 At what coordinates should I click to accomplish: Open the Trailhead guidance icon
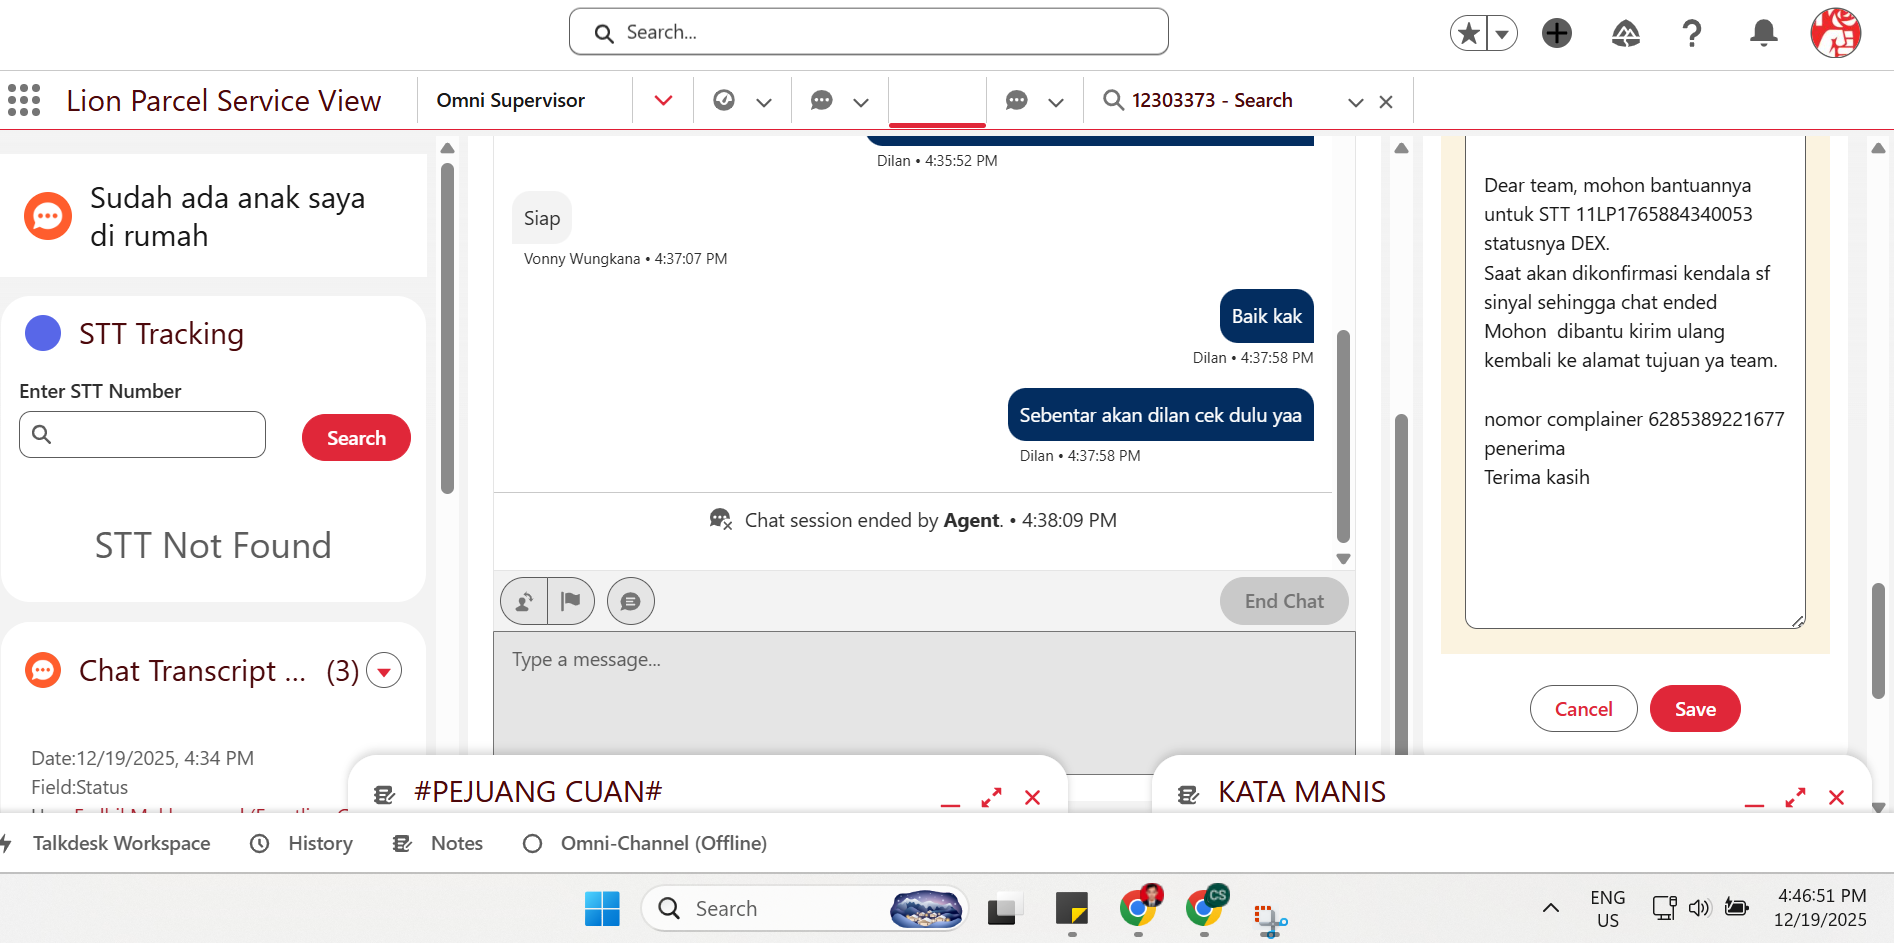(1626, 34)
